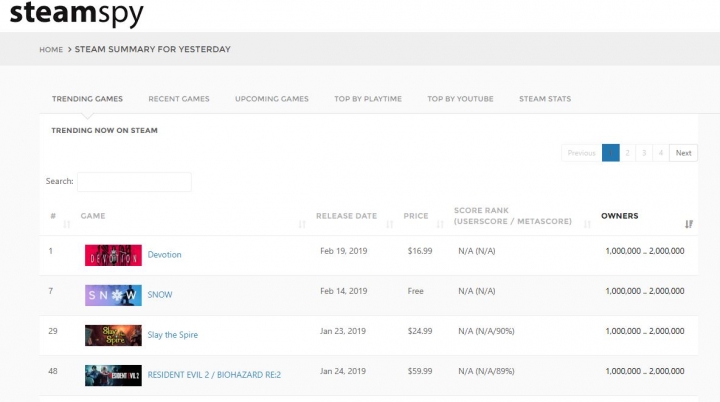
Task: Click the N/A (N/A/89%) score cell
Action: tap(486, 371)
